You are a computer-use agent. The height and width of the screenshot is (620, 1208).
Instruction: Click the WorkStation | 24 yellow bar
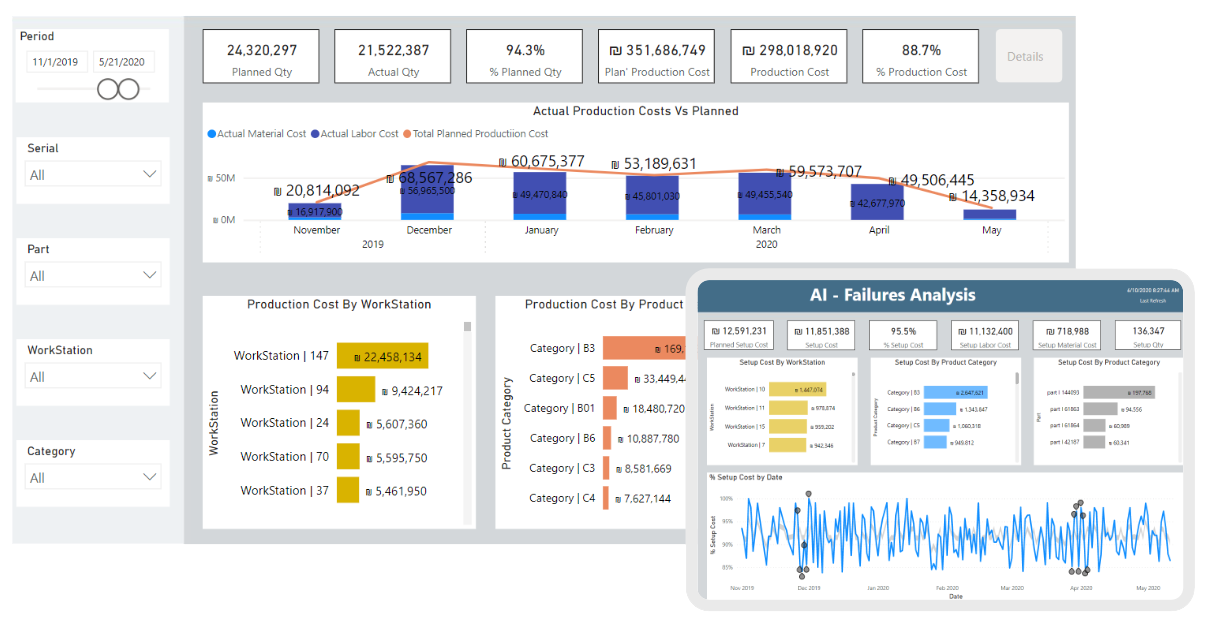(348, 423)
